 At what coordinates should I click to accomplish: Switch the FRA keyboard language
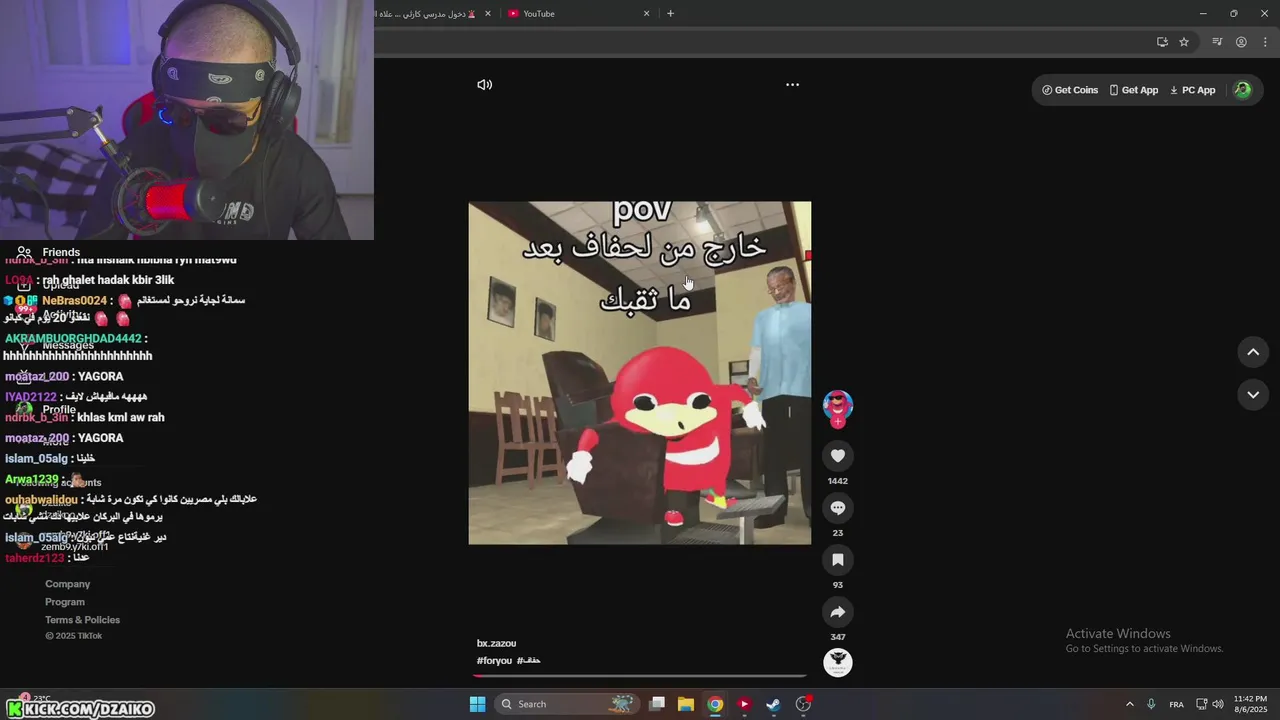(1176, 704)
